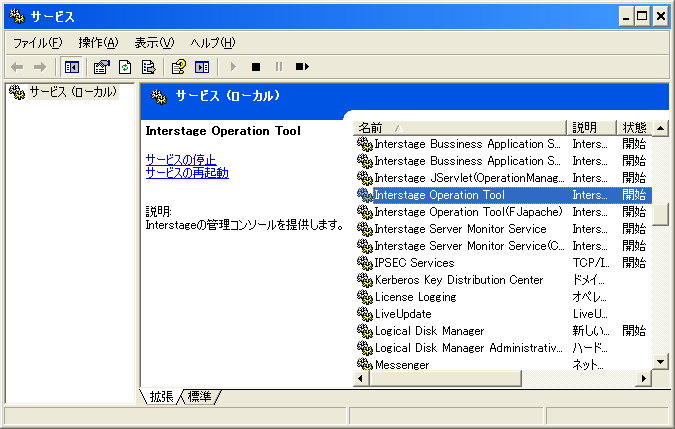Click the vertical scrollbar thumb

[660, 214]
